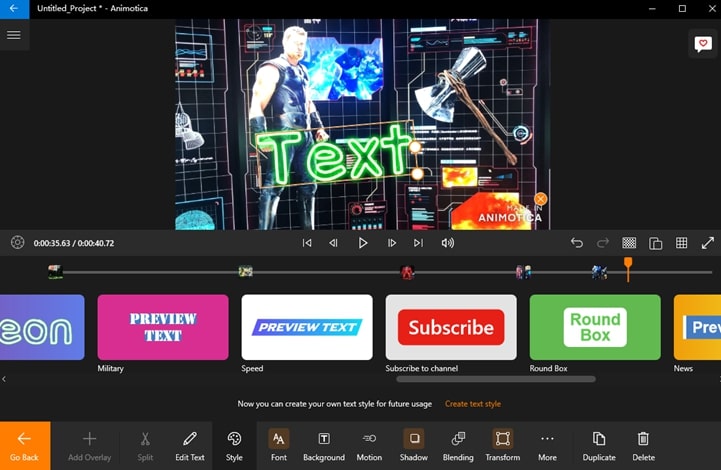The height and width of the screenshot is (470, 721).
Task: Select the Transform tool
Action: 503,446
